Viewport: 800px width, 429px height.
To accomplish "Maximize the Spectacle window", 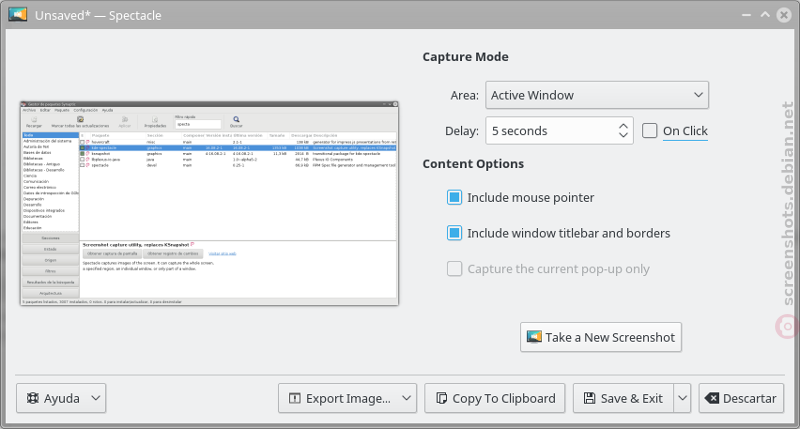I will coord(765,15).
